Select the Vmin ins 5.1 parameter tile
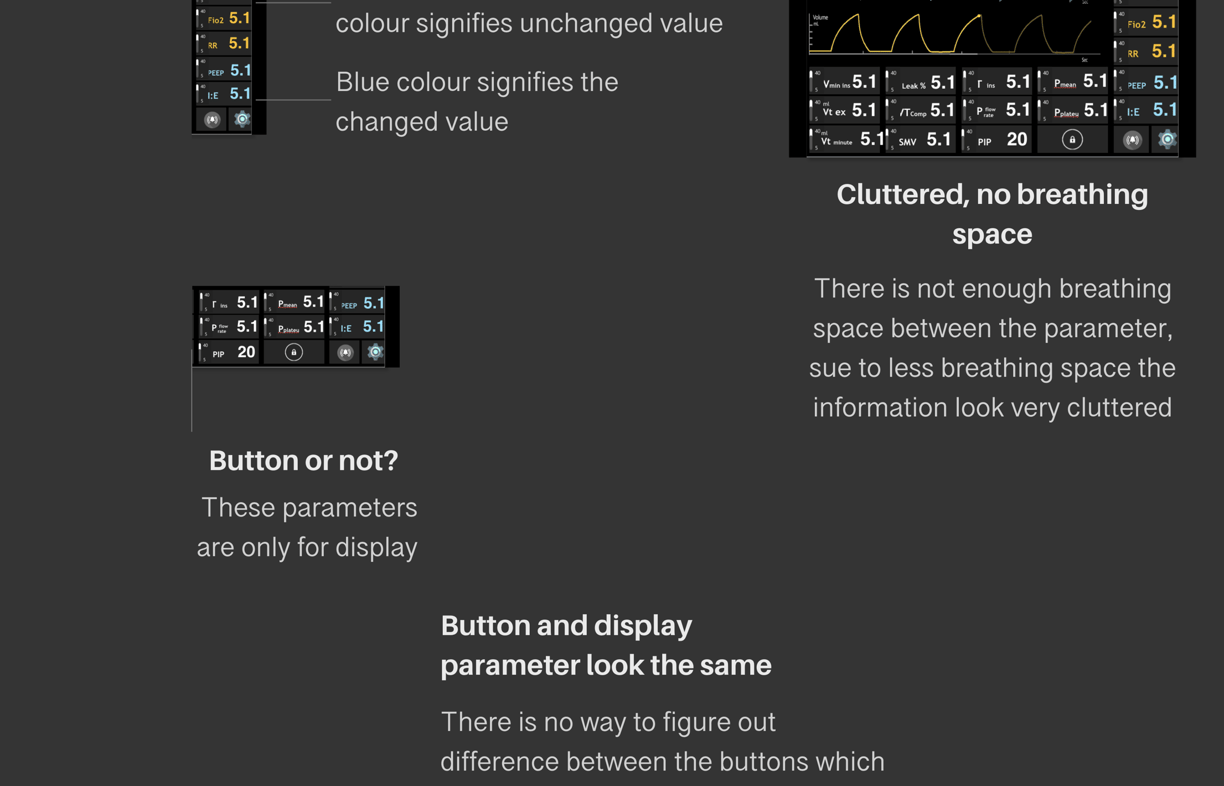1224x786 pixels. click(845, 82)
